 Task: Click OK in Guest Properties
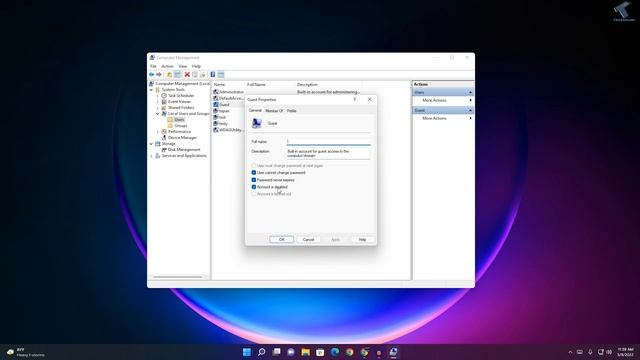tap(282, 240)
